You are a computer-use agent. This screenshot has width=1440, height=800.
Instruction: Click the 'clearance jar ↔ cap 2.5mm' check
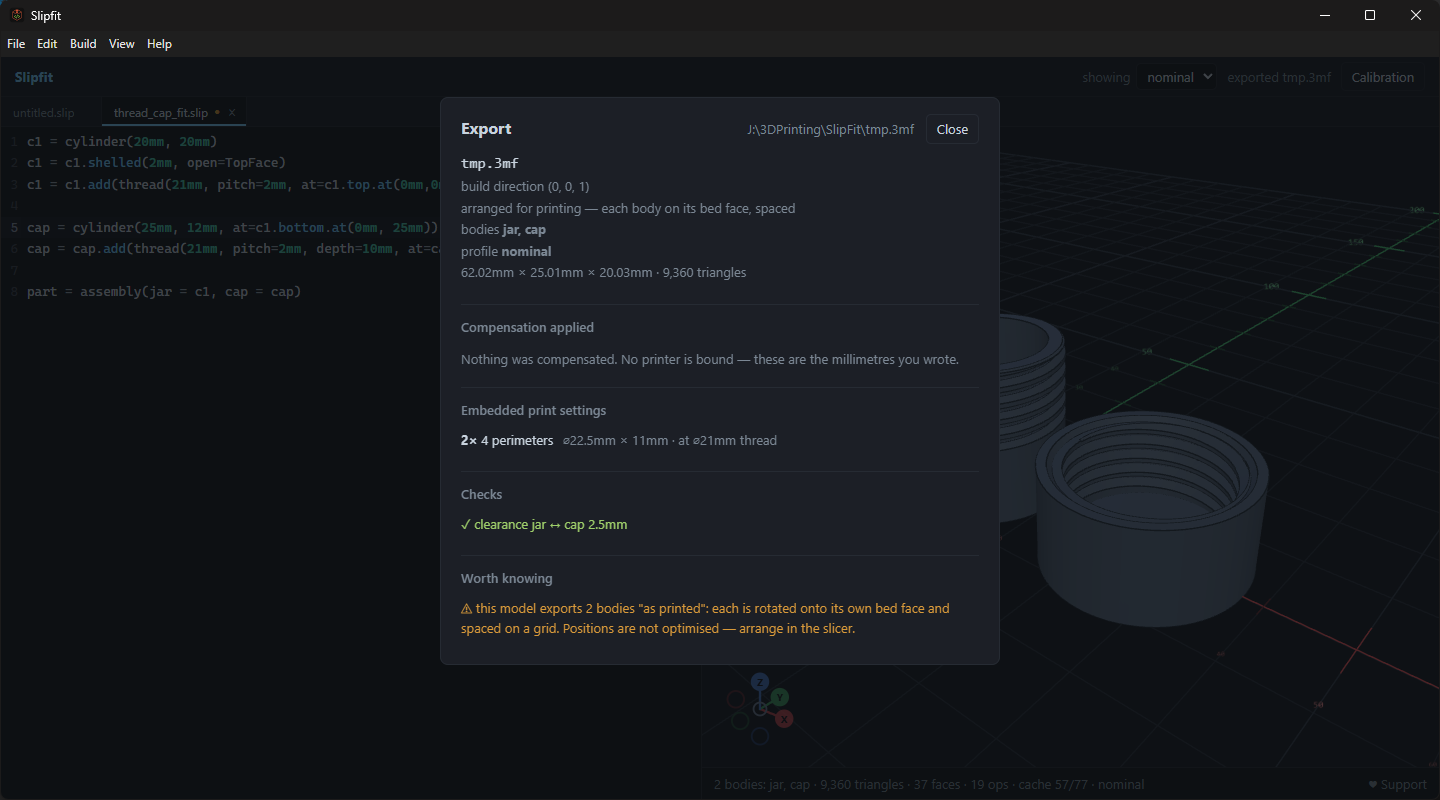click(x=544, y=524)
